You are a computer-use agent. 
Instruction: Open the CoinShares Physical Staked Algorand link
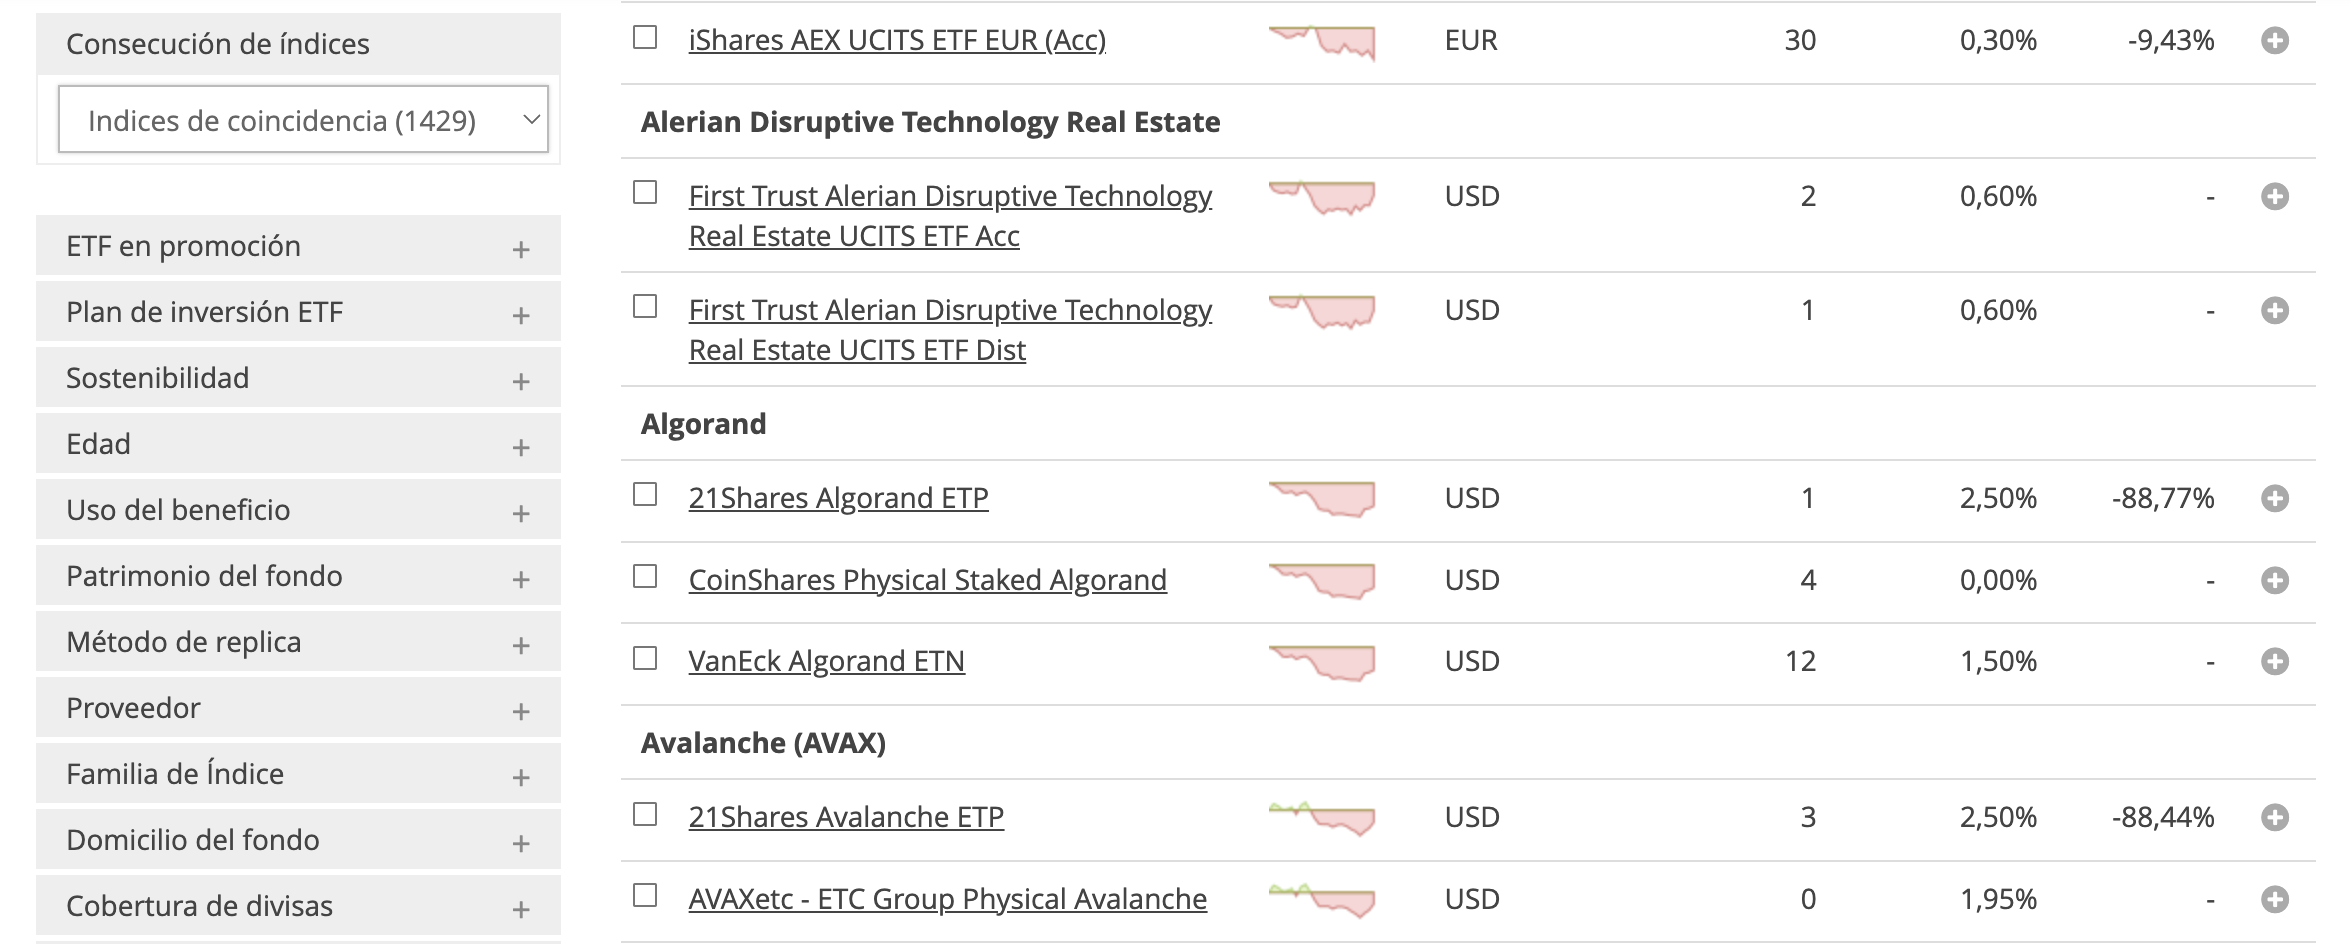coord(927,580)
